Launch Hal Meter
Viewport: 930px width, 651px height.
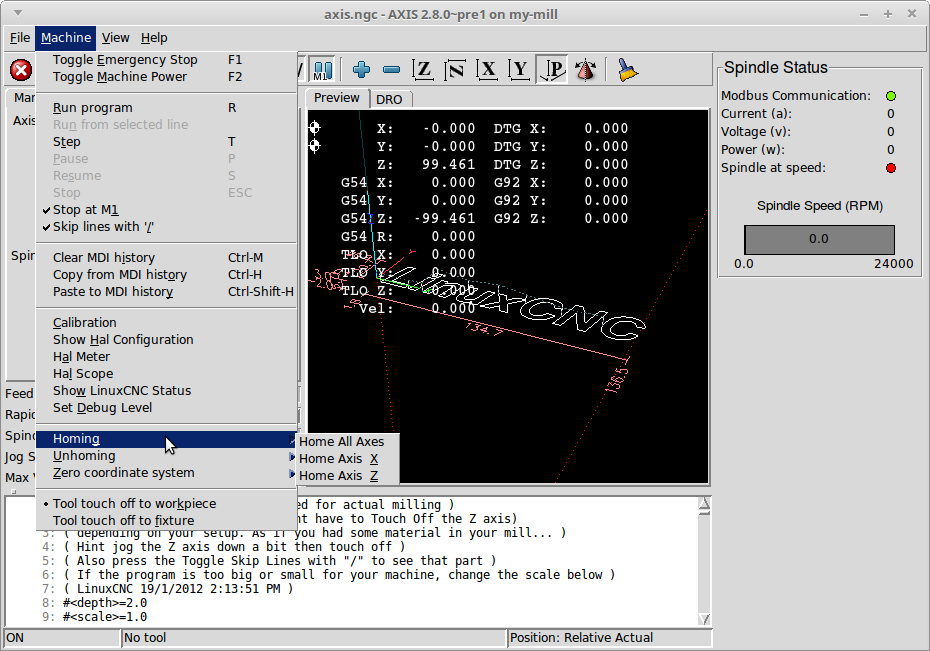(x=166, y=357)
